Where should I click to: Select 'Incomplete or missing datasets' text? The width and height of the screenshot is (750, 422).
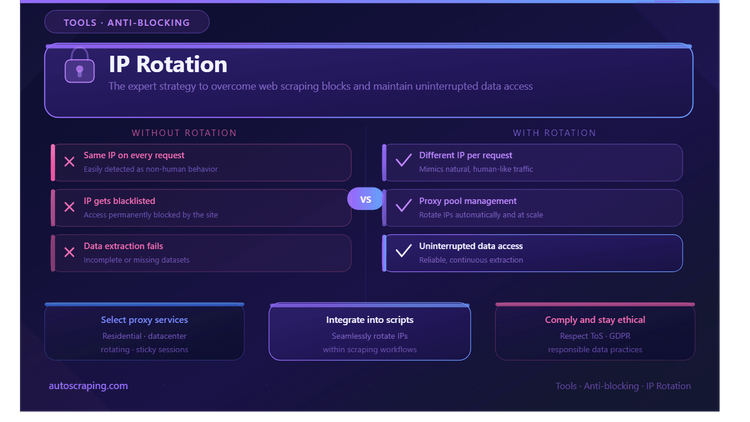[136, 260]
